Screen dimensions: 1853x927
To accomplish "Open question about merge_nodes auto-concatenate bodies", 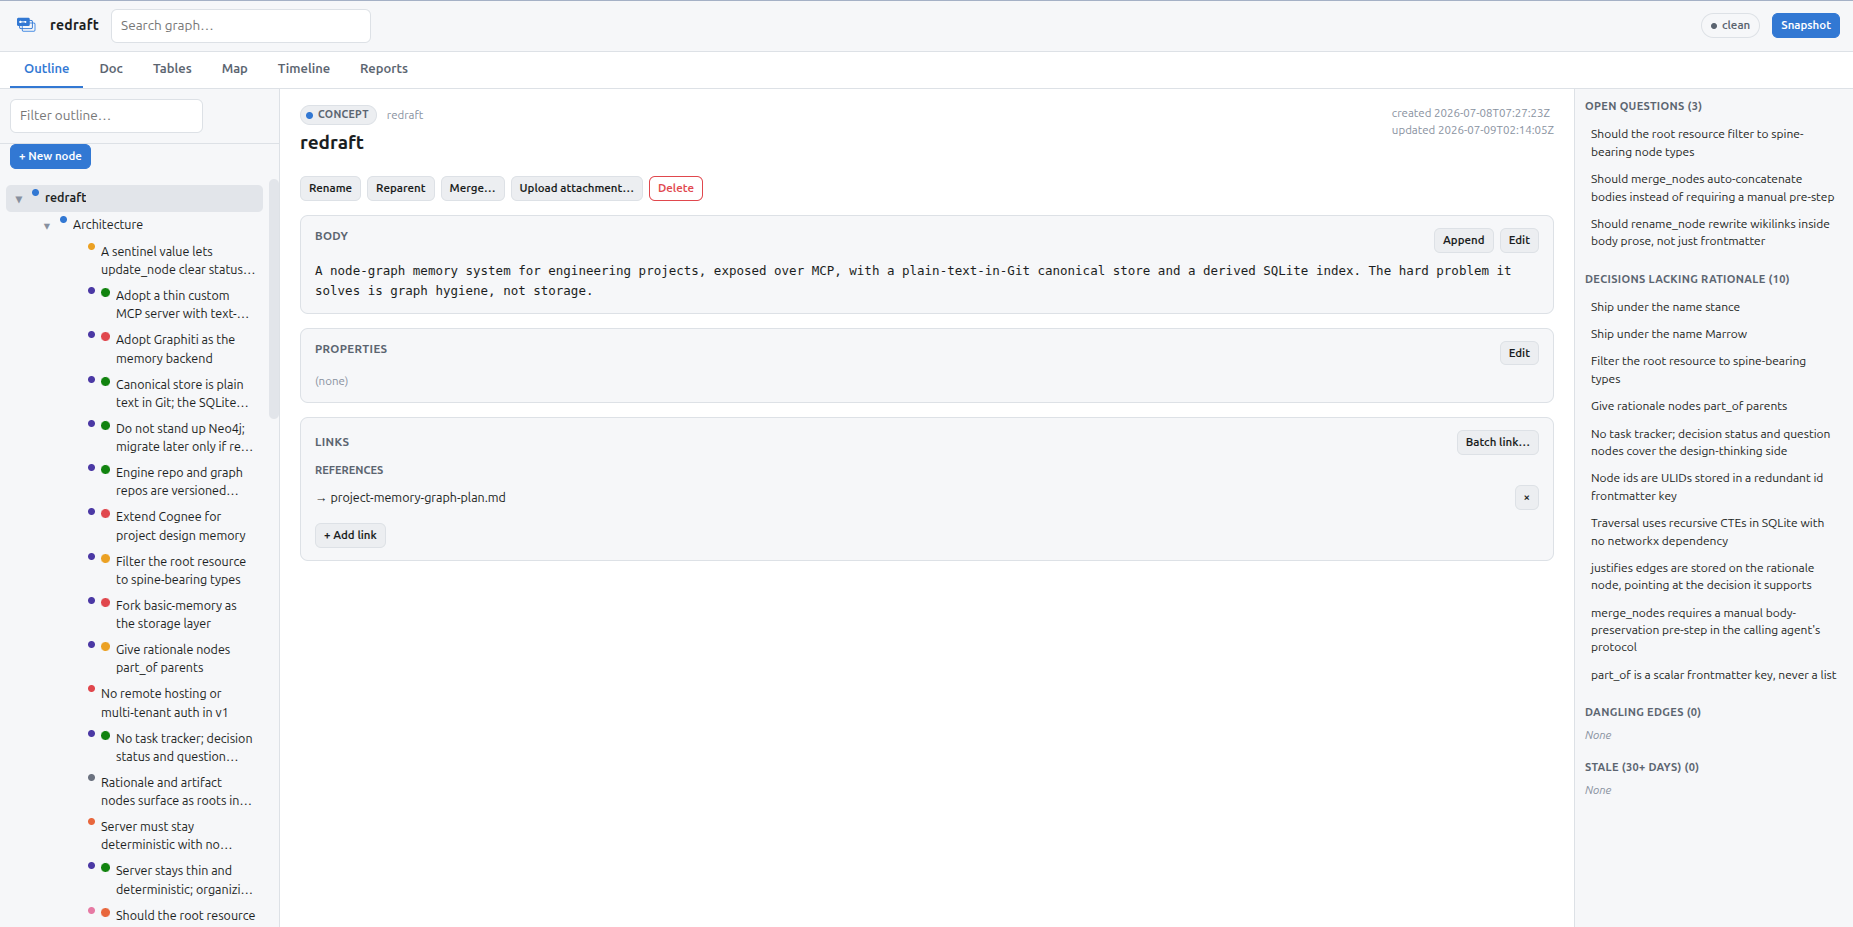I will pos(1712,188).
